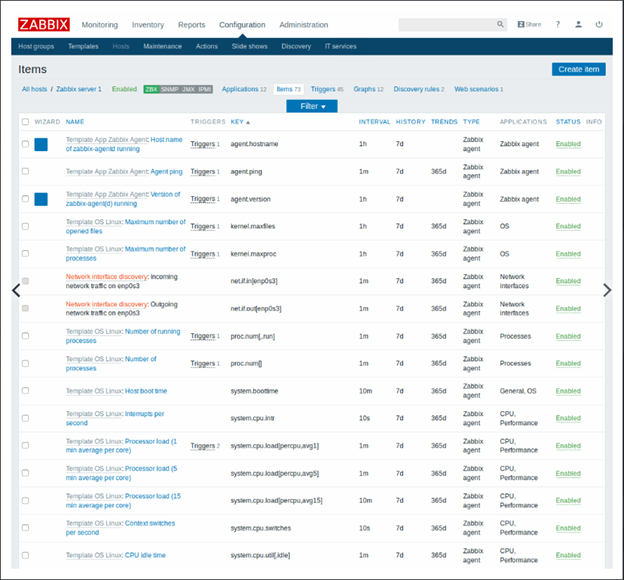624x580 pixels.
Task: Open the user profile icon
Action: pyautogui.click(x=579, y=24)
